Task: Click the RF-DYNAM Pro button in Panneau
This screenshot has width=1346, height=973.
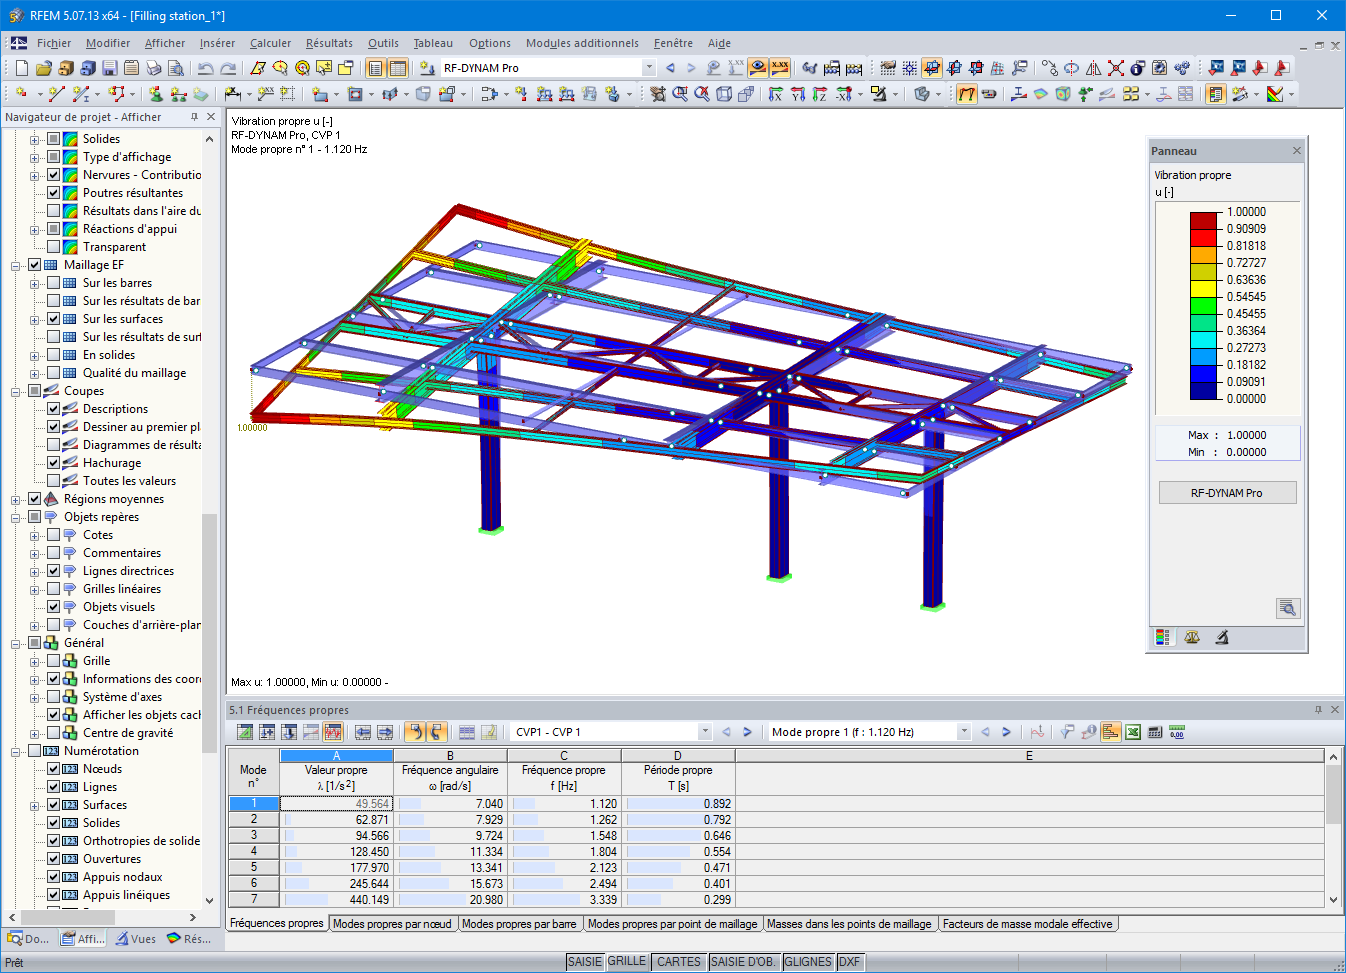Action: coord(1227,493)
